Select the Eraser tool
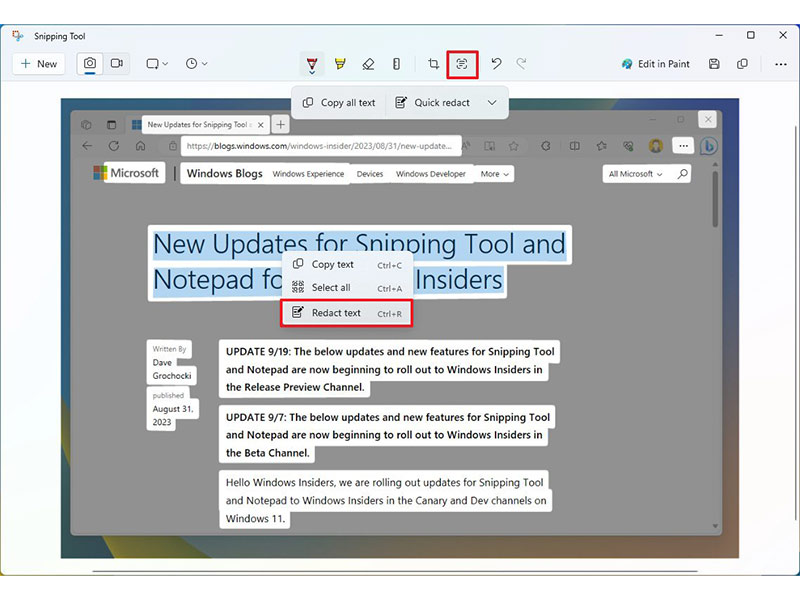The height and width of the screenshot is (600, 800). coord(368,64)
